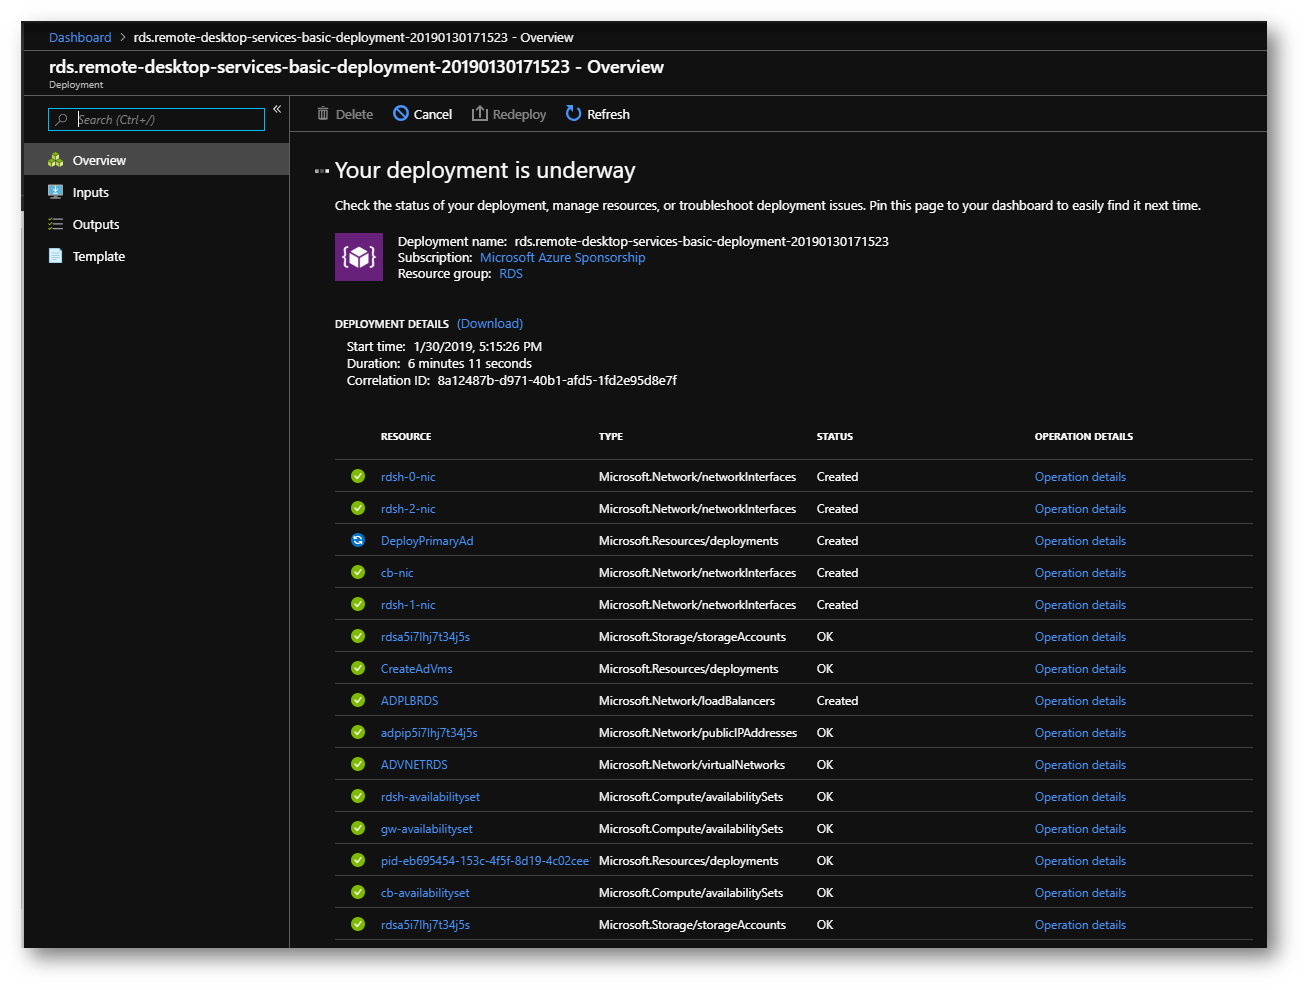This screenshot has height=990, width=1309.
Task: Click the Cancel circle icon
Action: pyautogui.click(x=401, y=114)
